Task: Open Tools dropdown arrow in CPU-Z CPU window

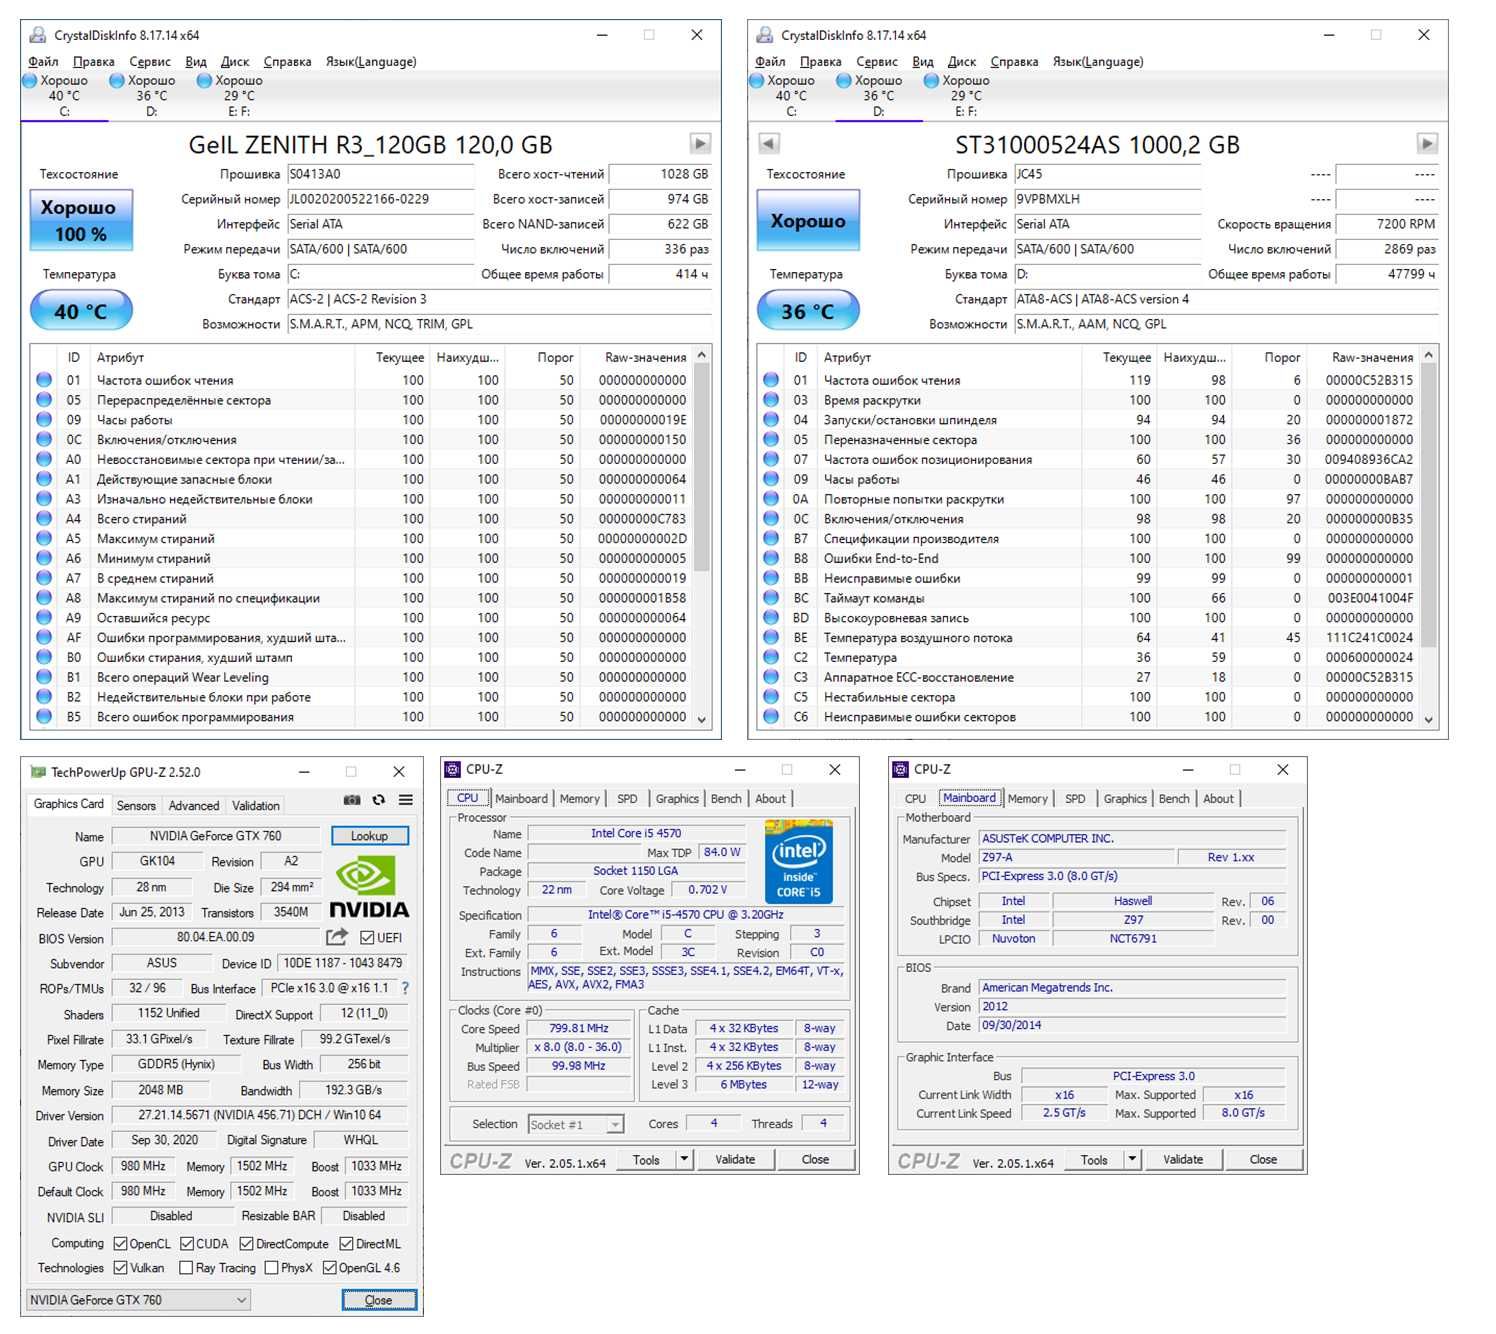Action: point(685,1160)
